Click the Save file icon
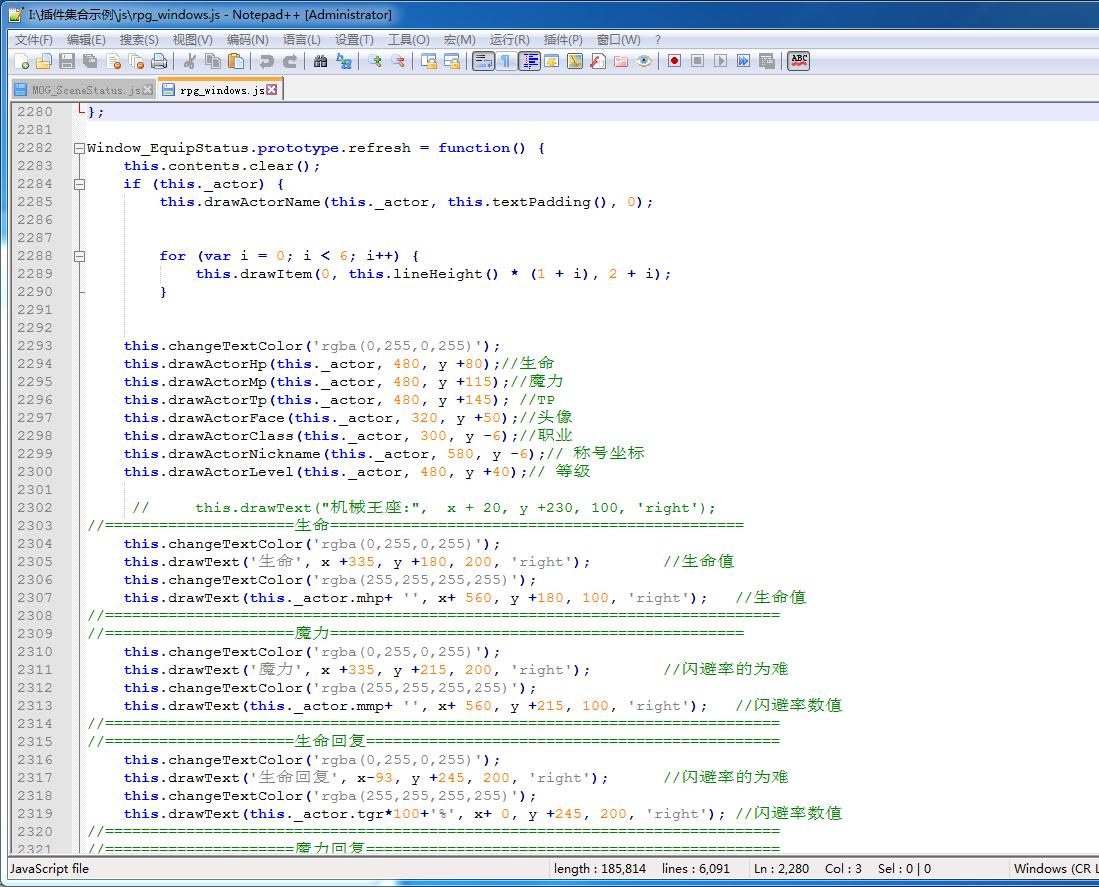Viewport: 1099px width, 887px height. pyautogui.click(x=67, y=62)
